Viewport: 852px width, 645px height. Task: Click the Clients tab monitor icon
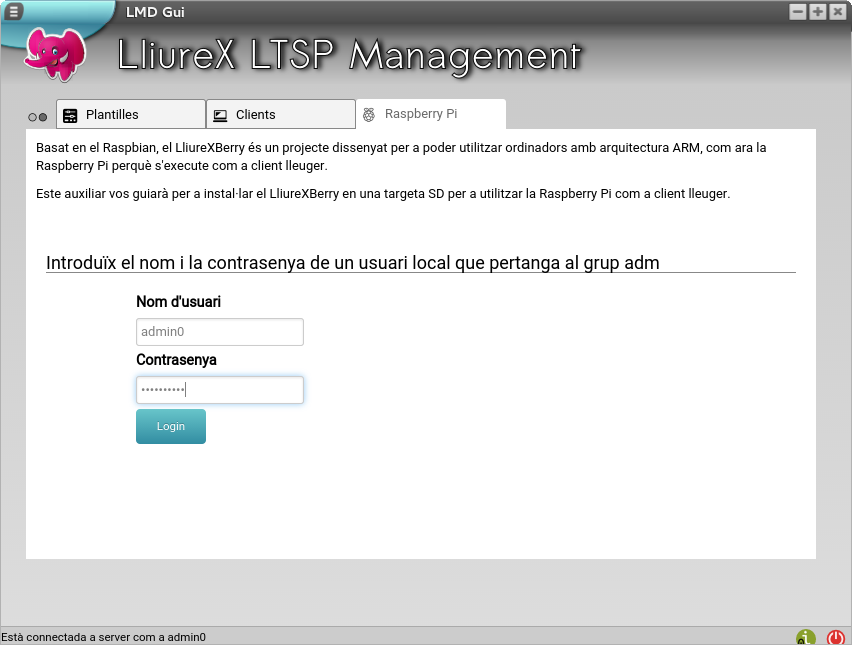(x=220, y=115)
